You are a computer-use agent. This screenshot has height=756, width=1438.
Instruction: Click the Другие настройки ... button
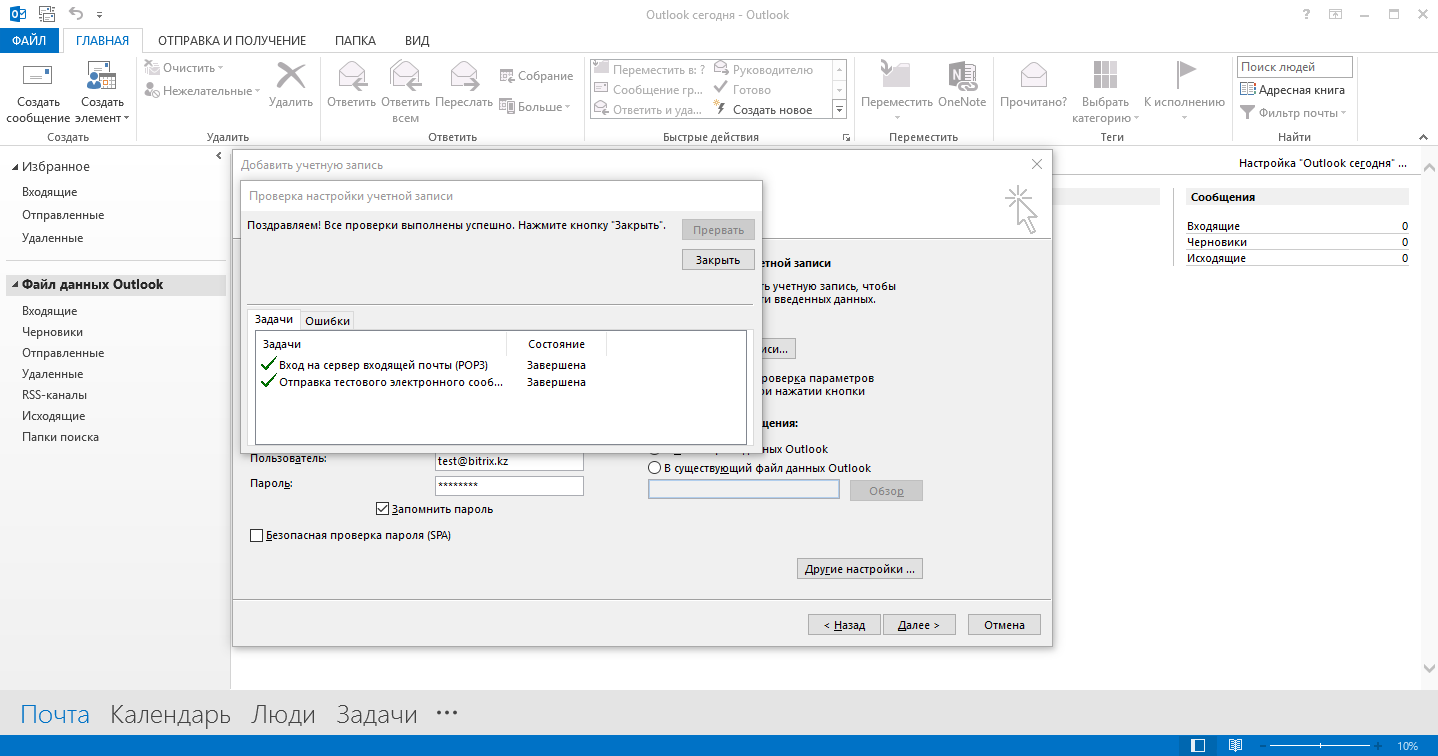click(860, 569)
